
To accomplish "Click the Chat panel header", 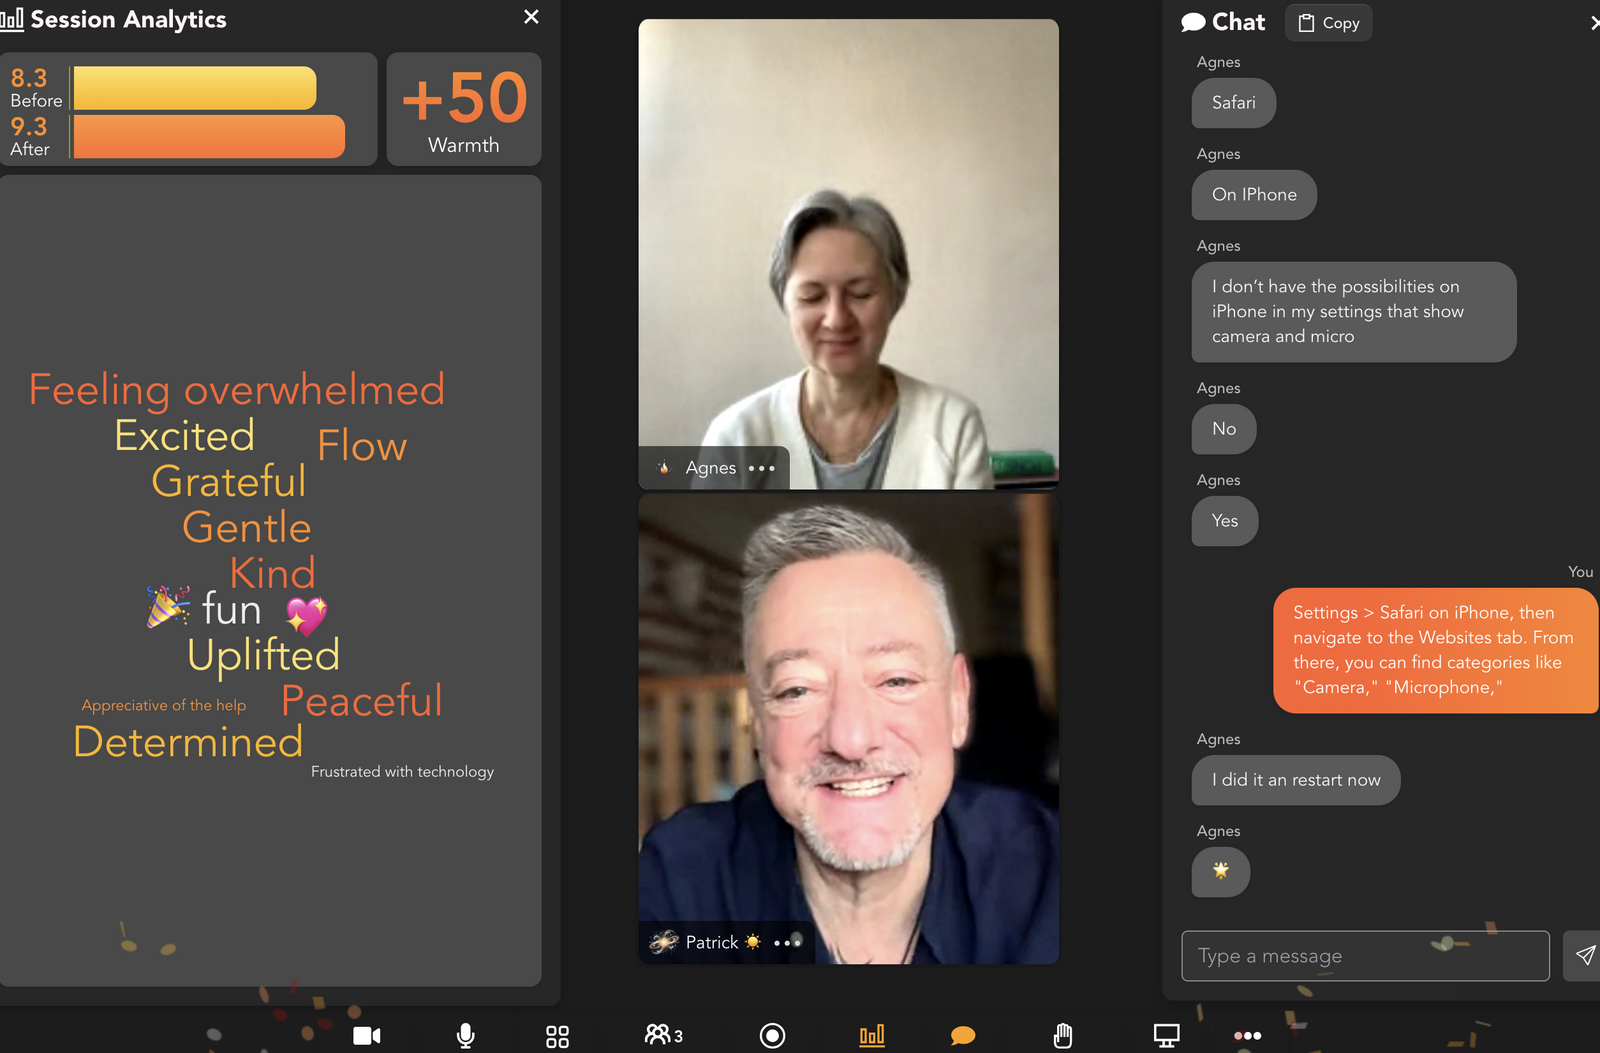I will pyautogui.click(x=1223, y=22).
